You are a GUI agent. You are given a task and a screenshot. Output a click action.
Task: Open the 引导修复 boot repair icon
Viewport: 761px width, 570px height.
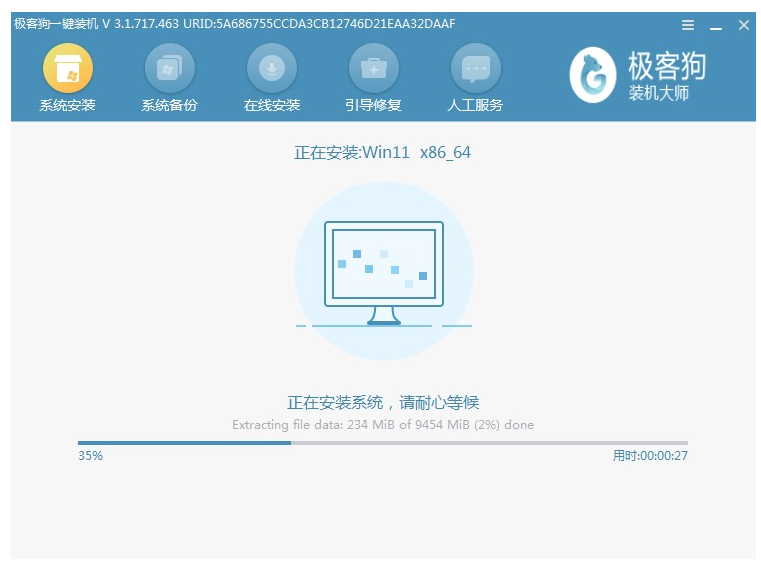click(x=374, y=68)
